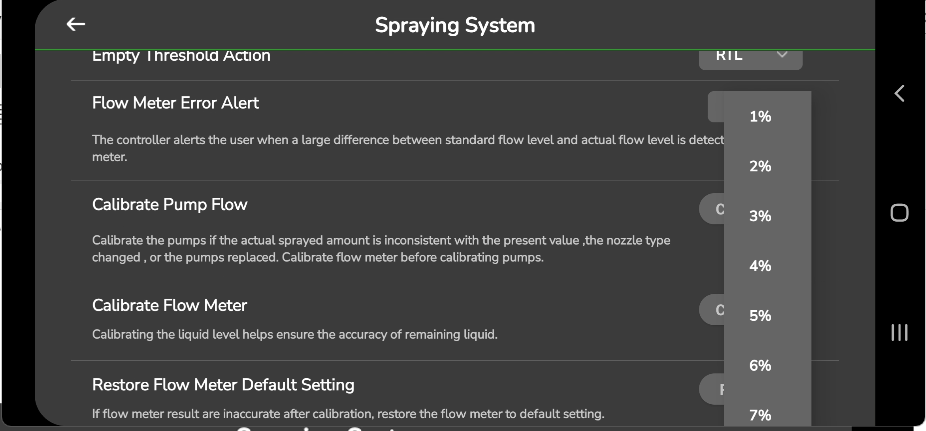This screenshot has width=926, height=431.
Task: Choose the 6% entry
Action: [x=760, y=366]
